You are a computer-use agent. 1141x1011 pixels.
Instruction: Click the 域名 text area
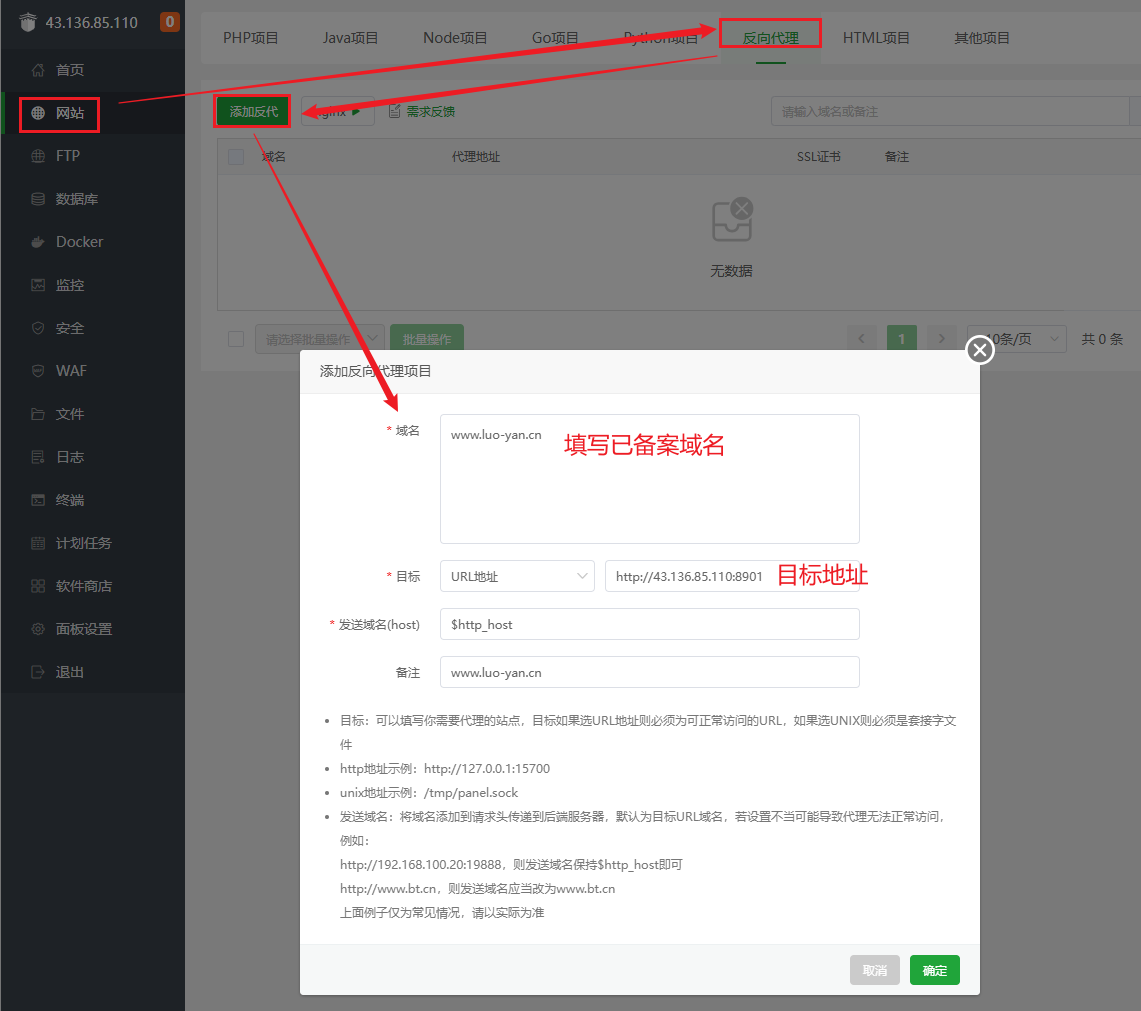coord(649,479)
